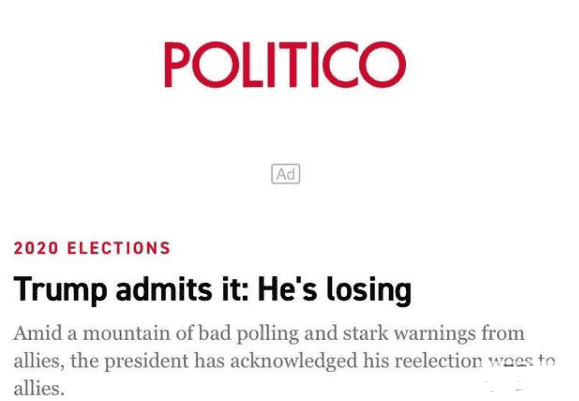
Task: Click the final O in POLITICO logo
Action: pos(382,65)
